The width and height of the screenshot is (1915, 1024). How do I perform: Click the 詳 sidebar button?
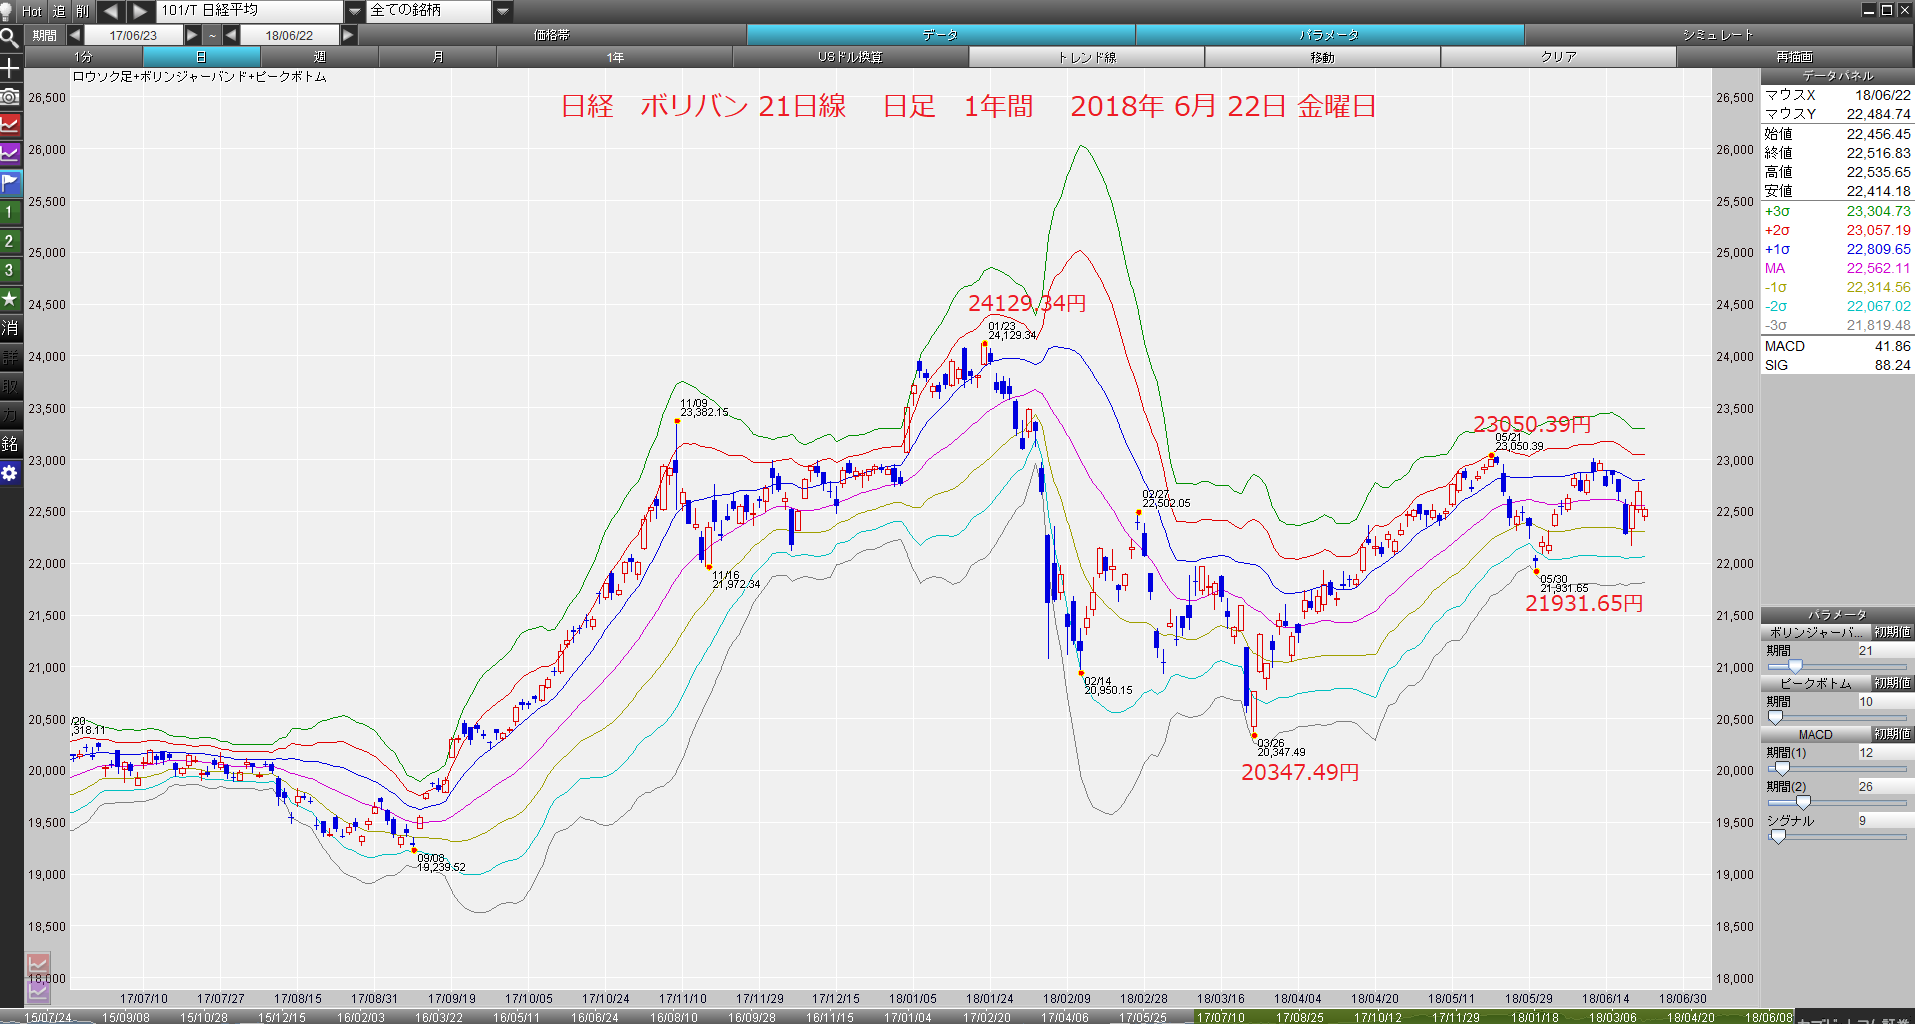[x=10, y=357]
